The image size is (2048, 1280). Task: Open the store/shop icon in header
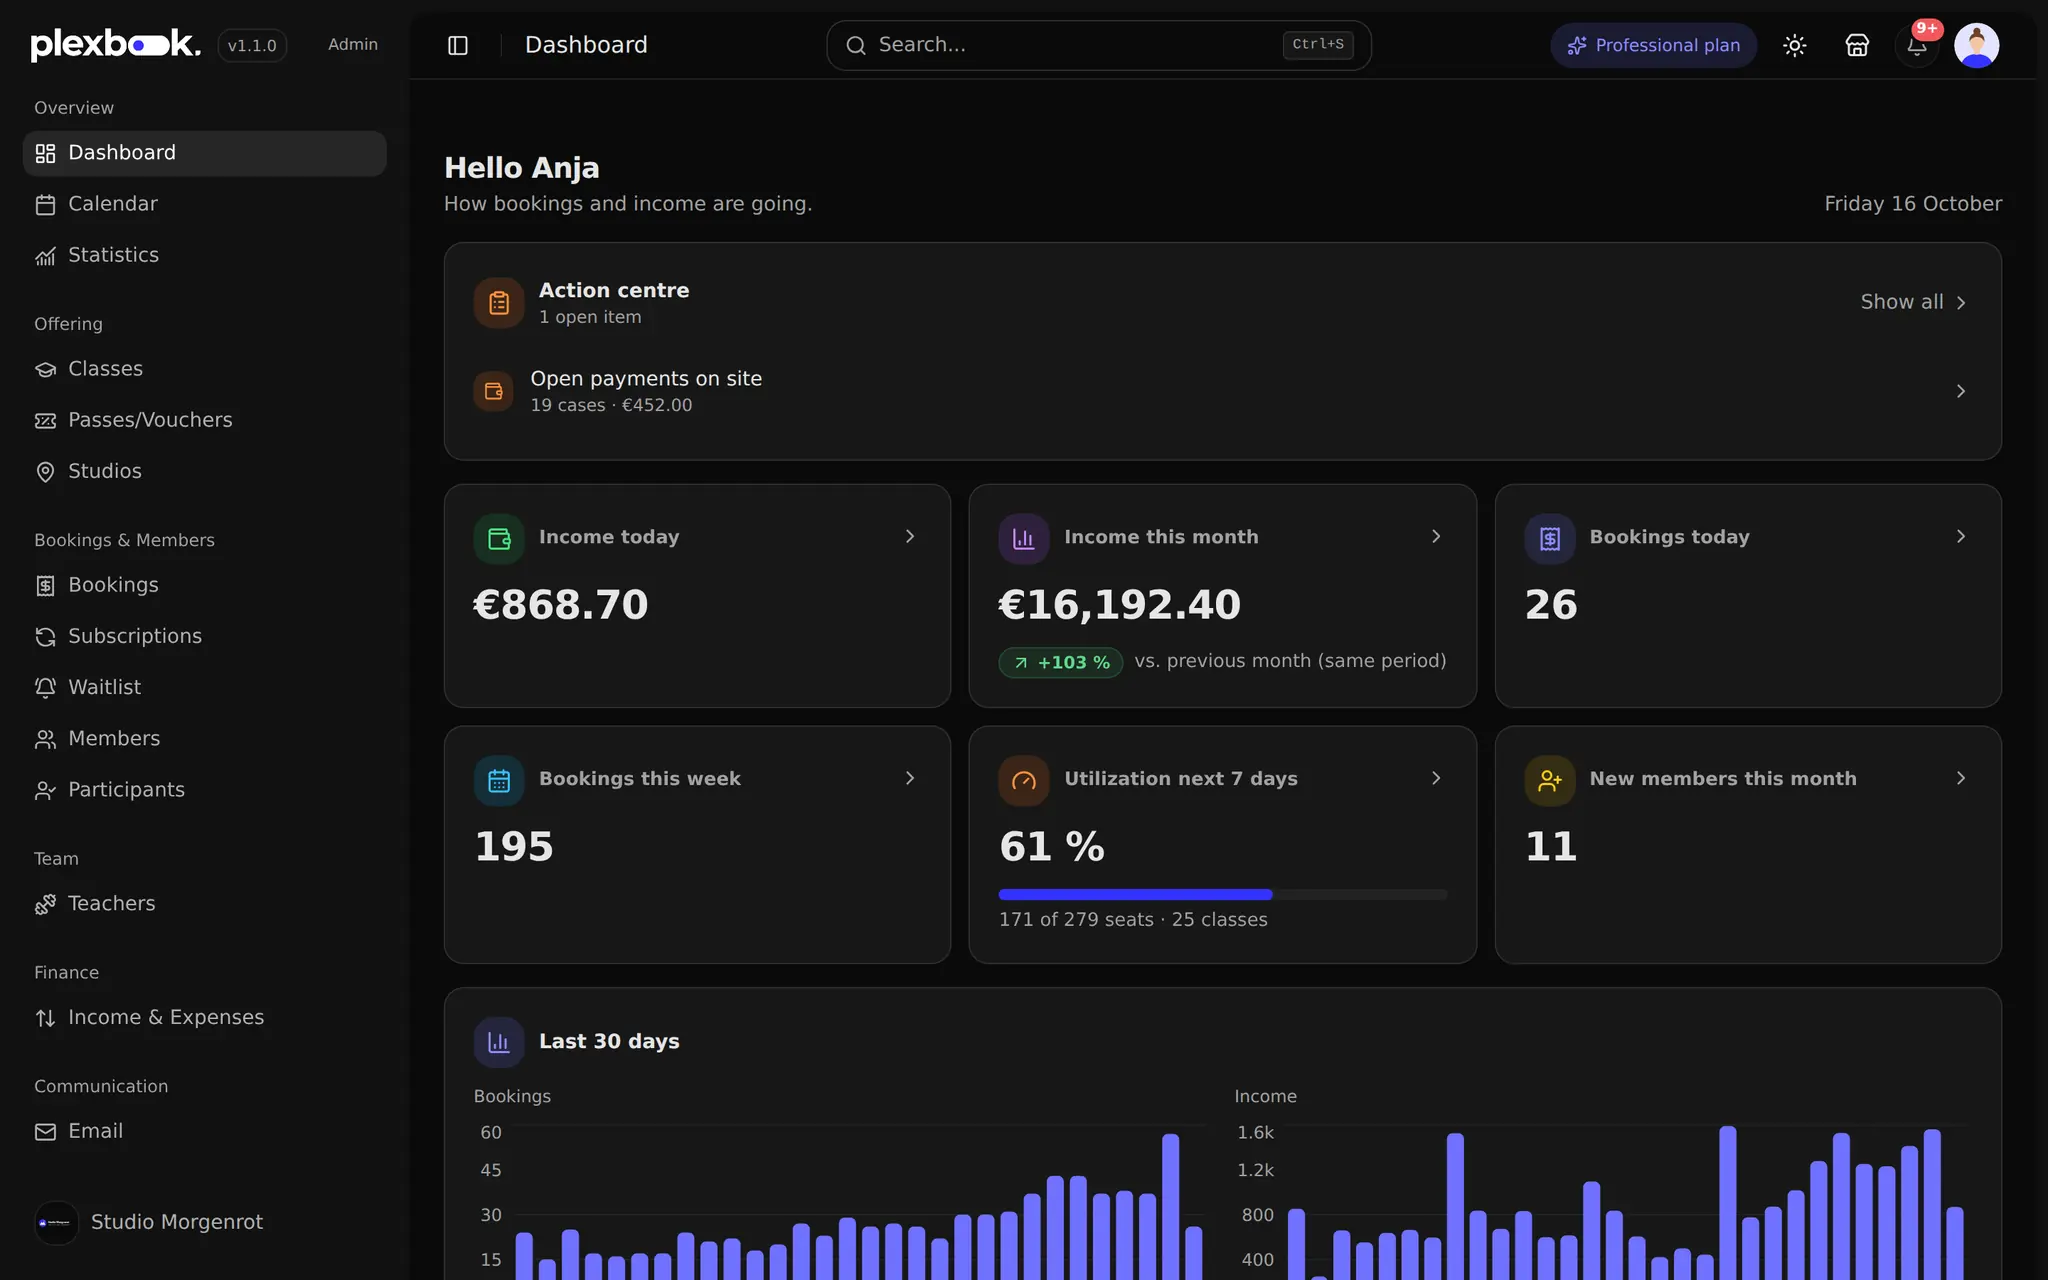click(x=1857, y=45)
